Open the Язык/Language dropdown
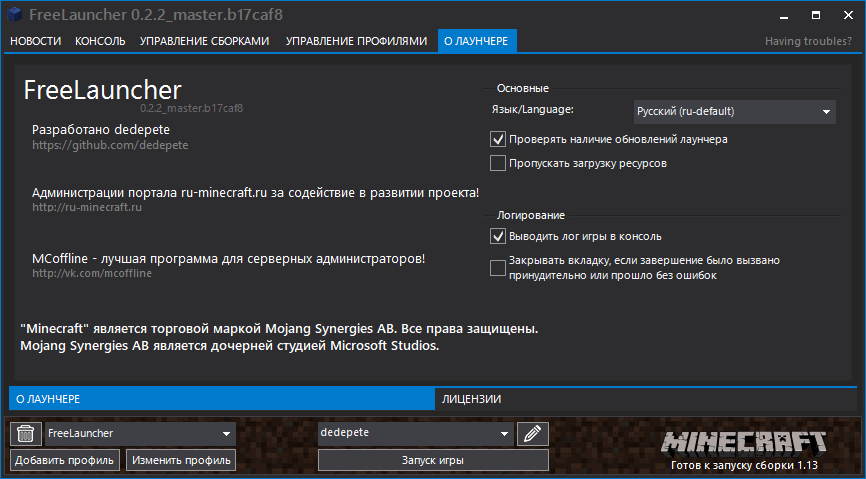The image size is (866, 479). 733,112
